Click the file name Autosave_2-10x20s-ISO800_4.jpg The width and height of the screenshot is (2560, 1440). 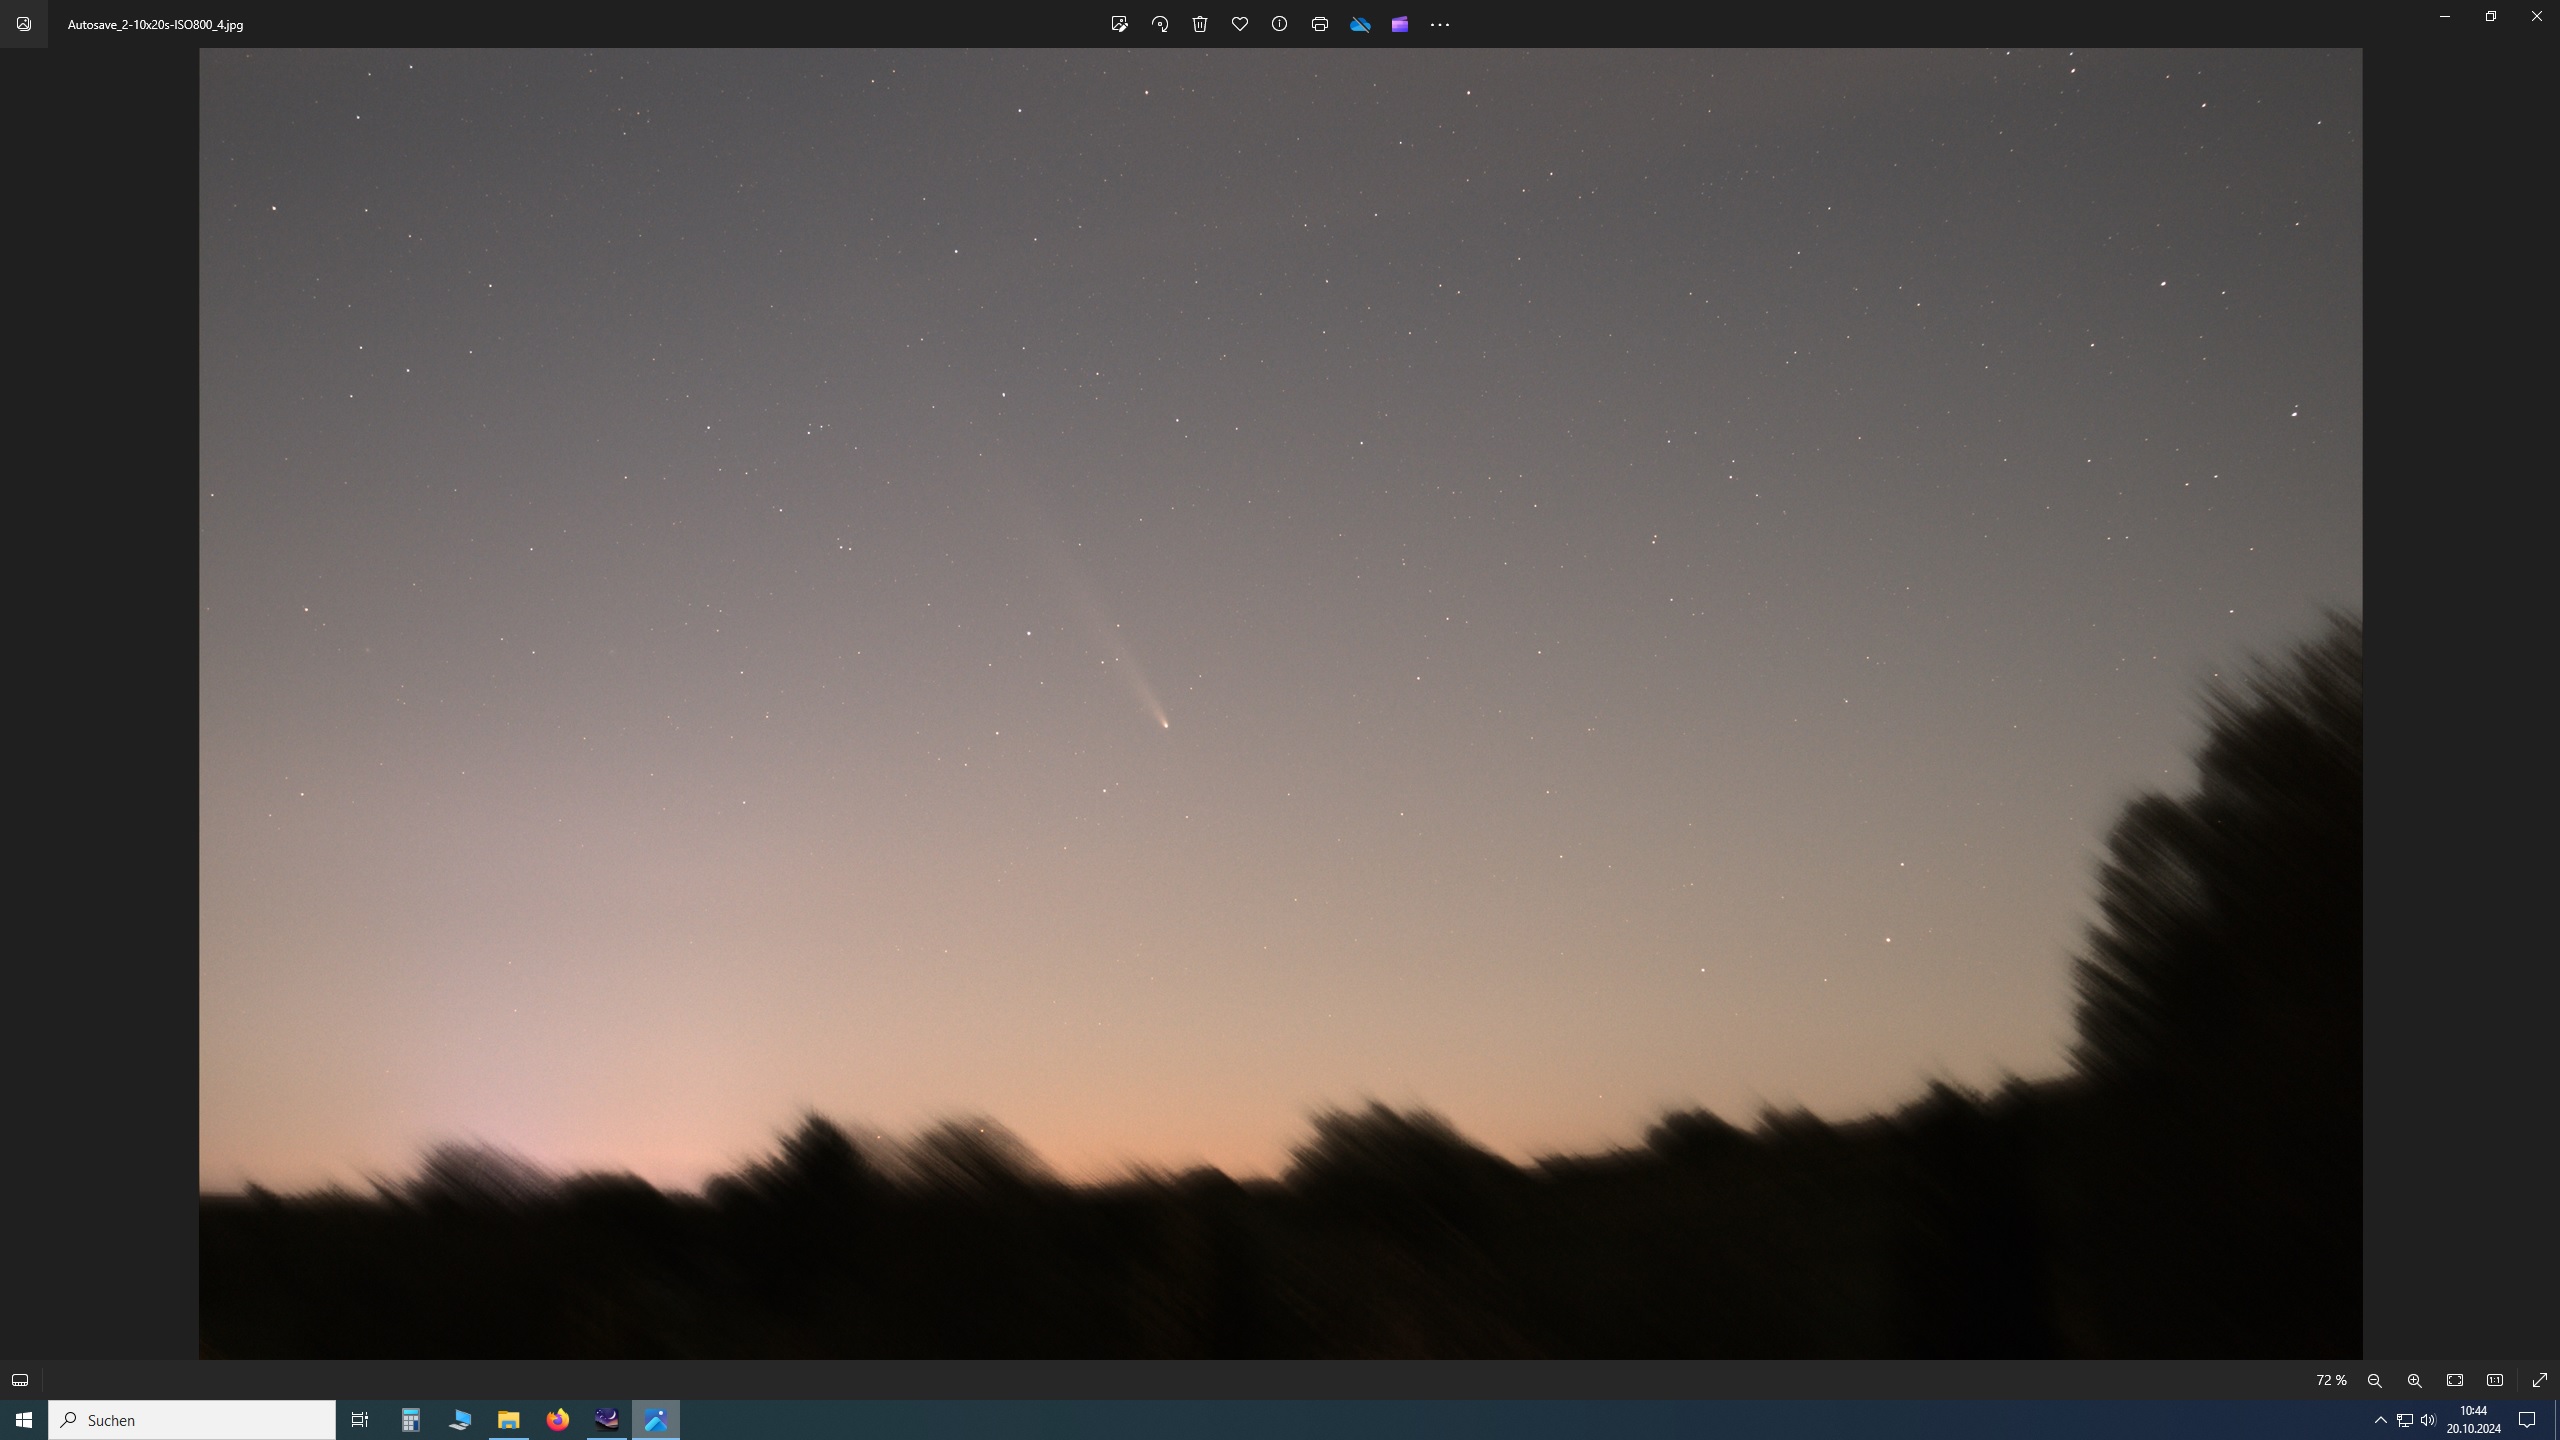[x=155, y=24]
